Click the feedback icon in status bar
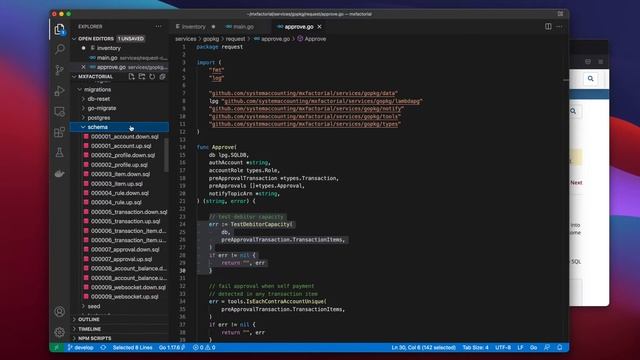640x360 pixels. [547, 347]
